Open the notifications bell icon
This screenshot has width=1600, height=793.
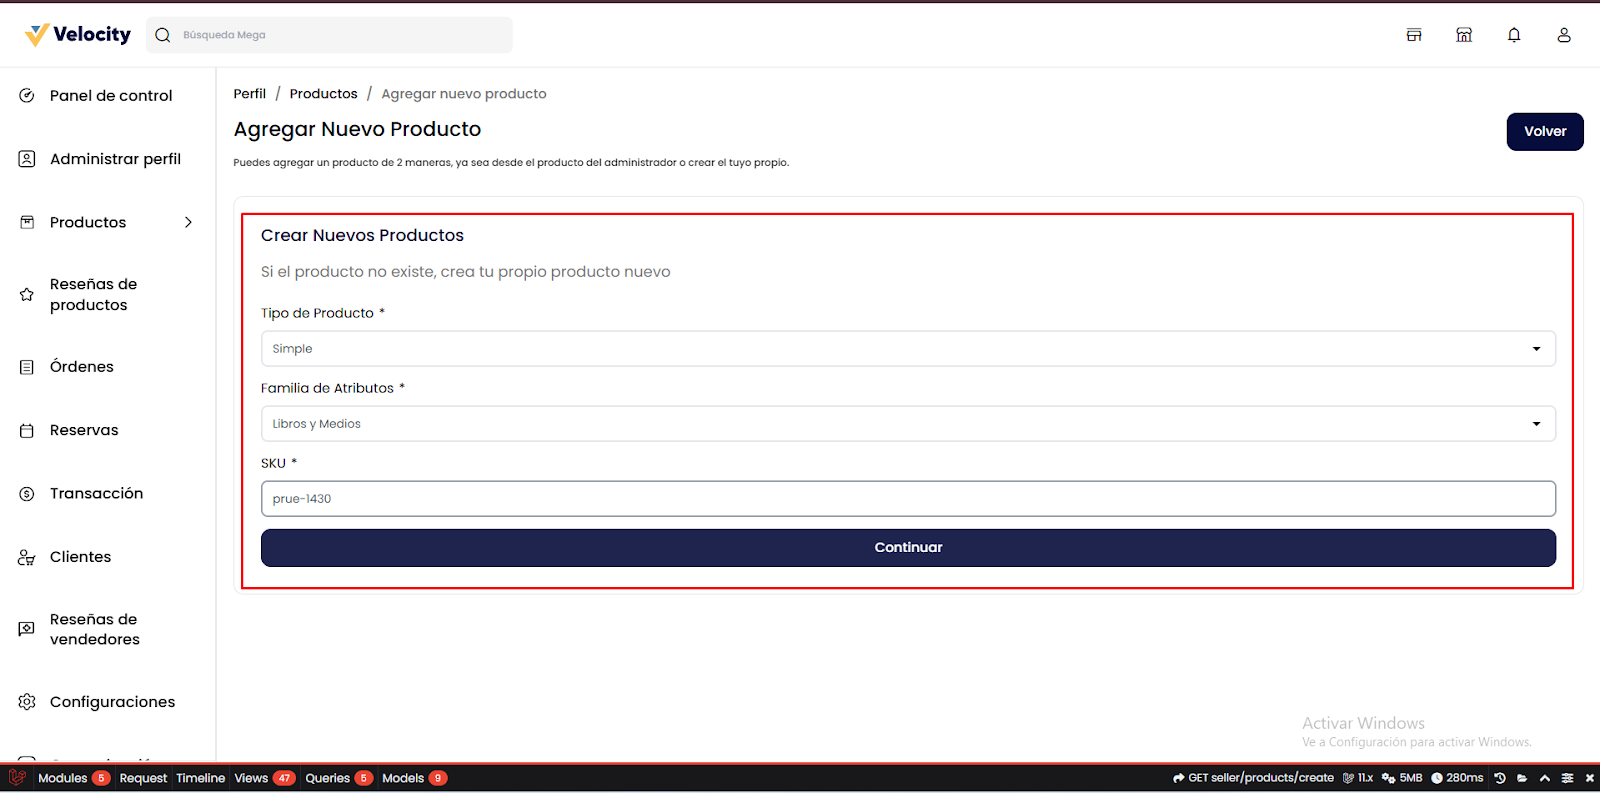(1514, 35)
